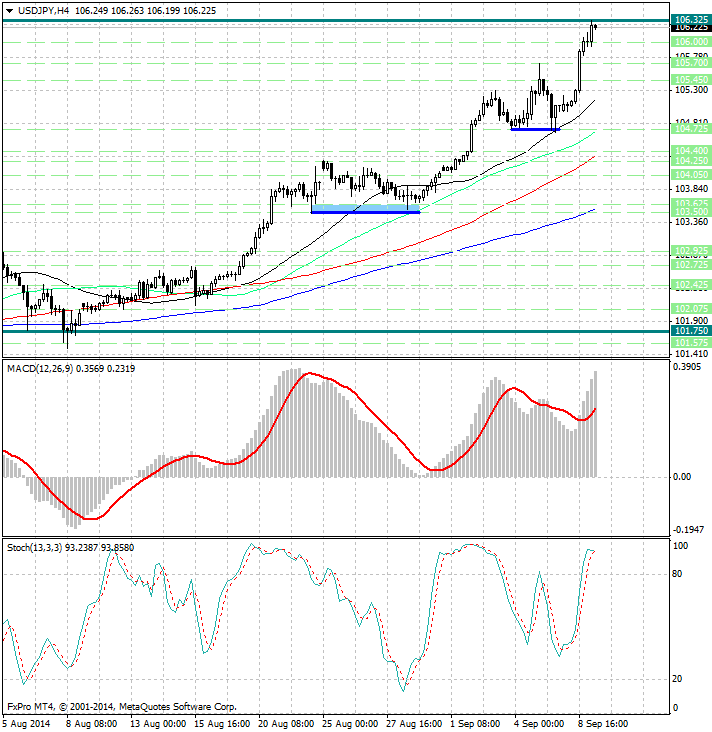Click the MACD -0.1947 scale value
The image size is (712, 732).
pyautogui.click(x=688, y=529)
